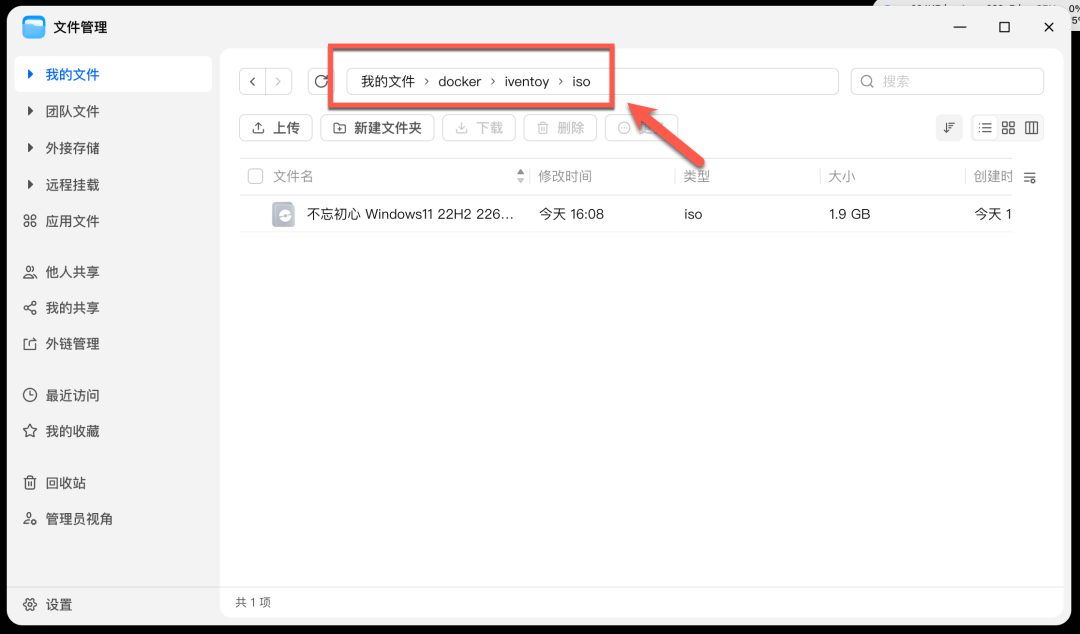Minimize the 文件管理 window
Viewport: 1080px width, 634px height.
click(960, 27)
